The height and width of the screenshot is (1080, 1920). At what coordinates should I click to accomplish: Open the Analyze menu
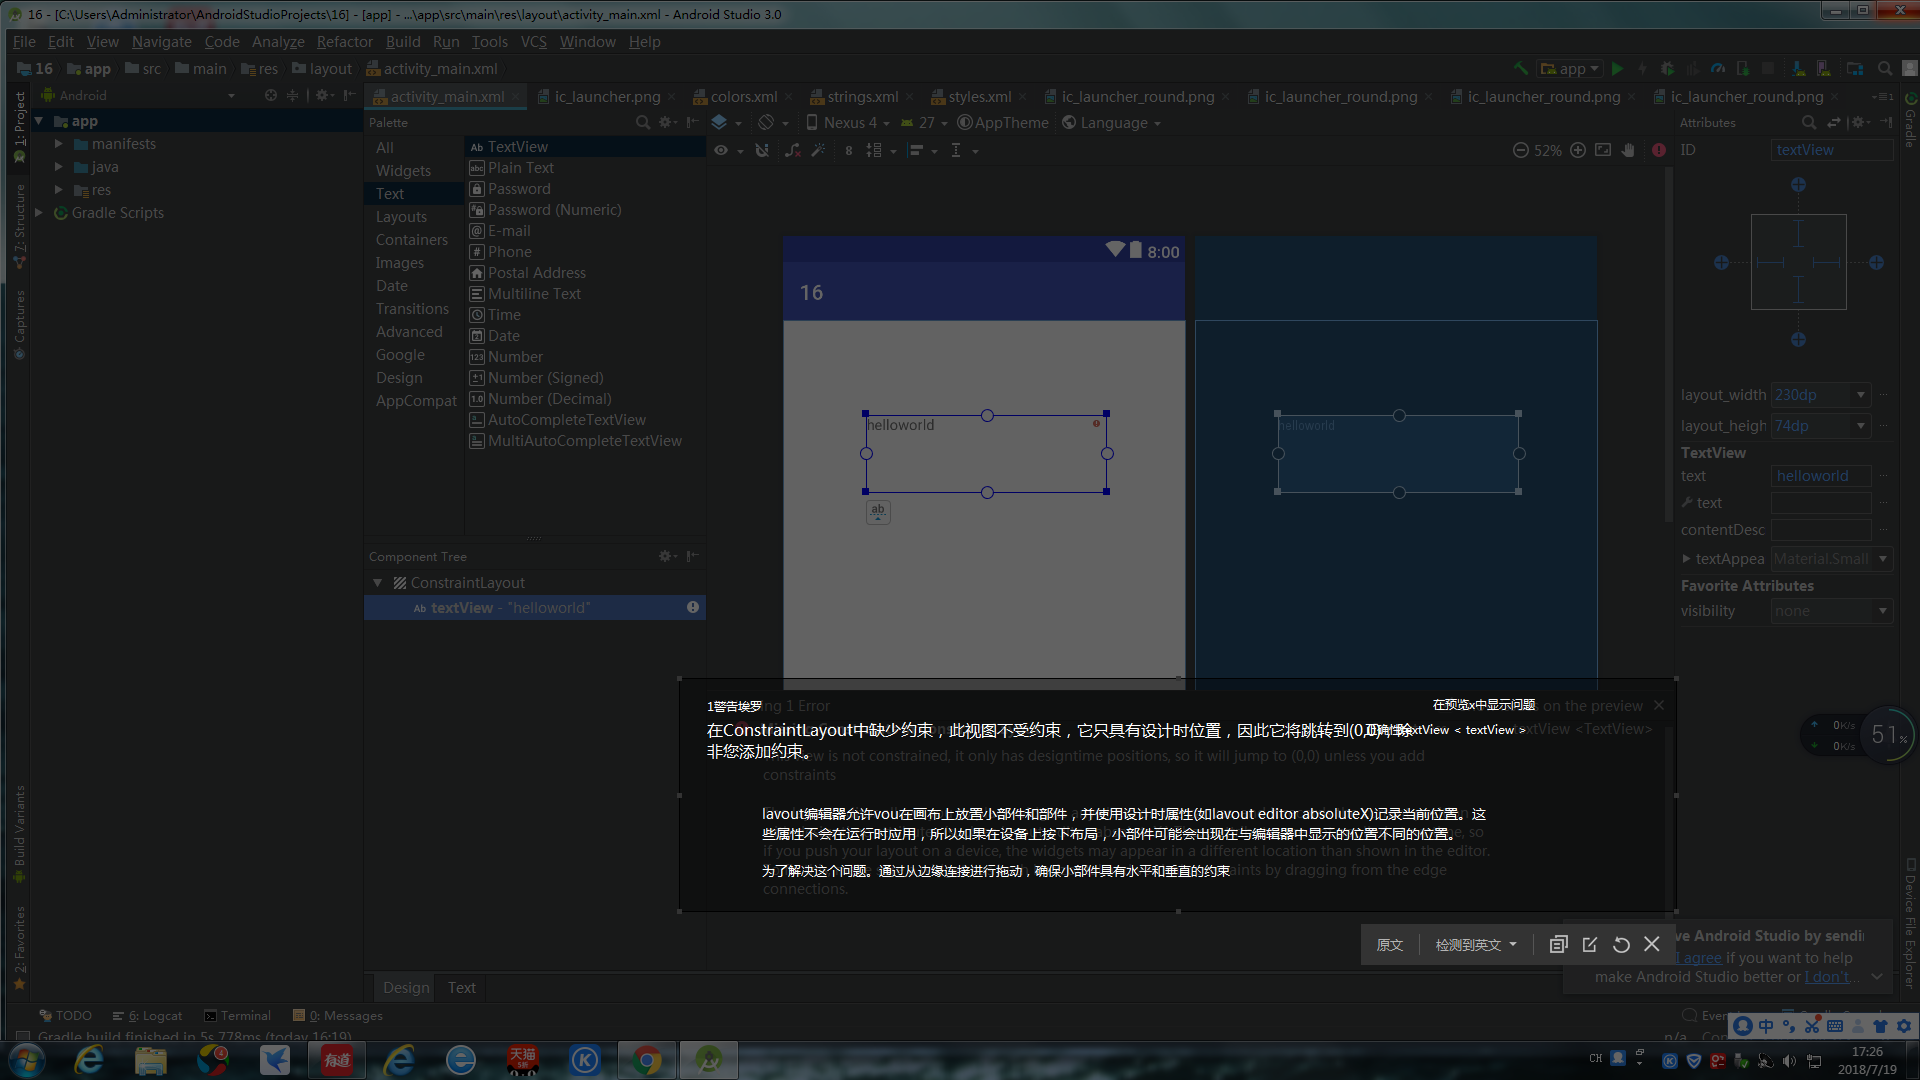(278, 42)
